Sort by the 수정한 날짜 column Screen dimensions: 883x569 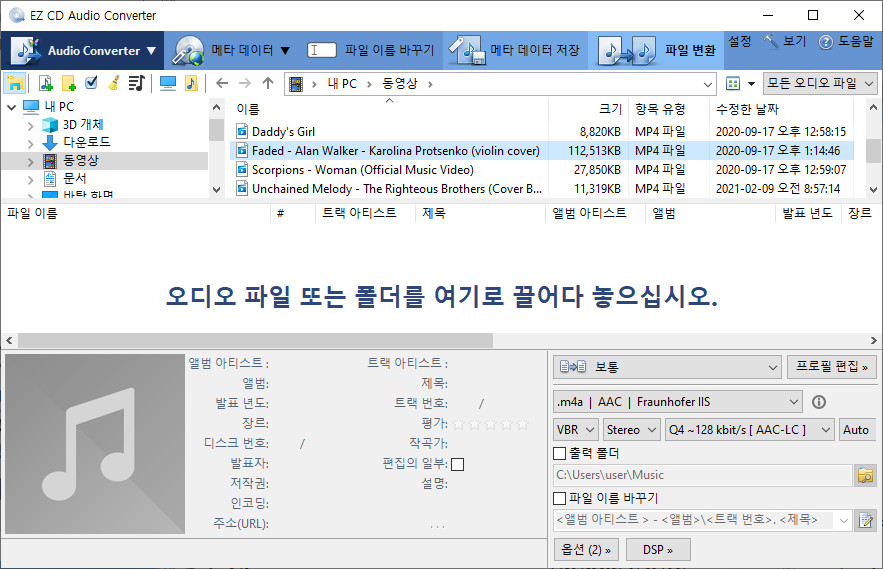pyautogui.click(x=781, y=109)
